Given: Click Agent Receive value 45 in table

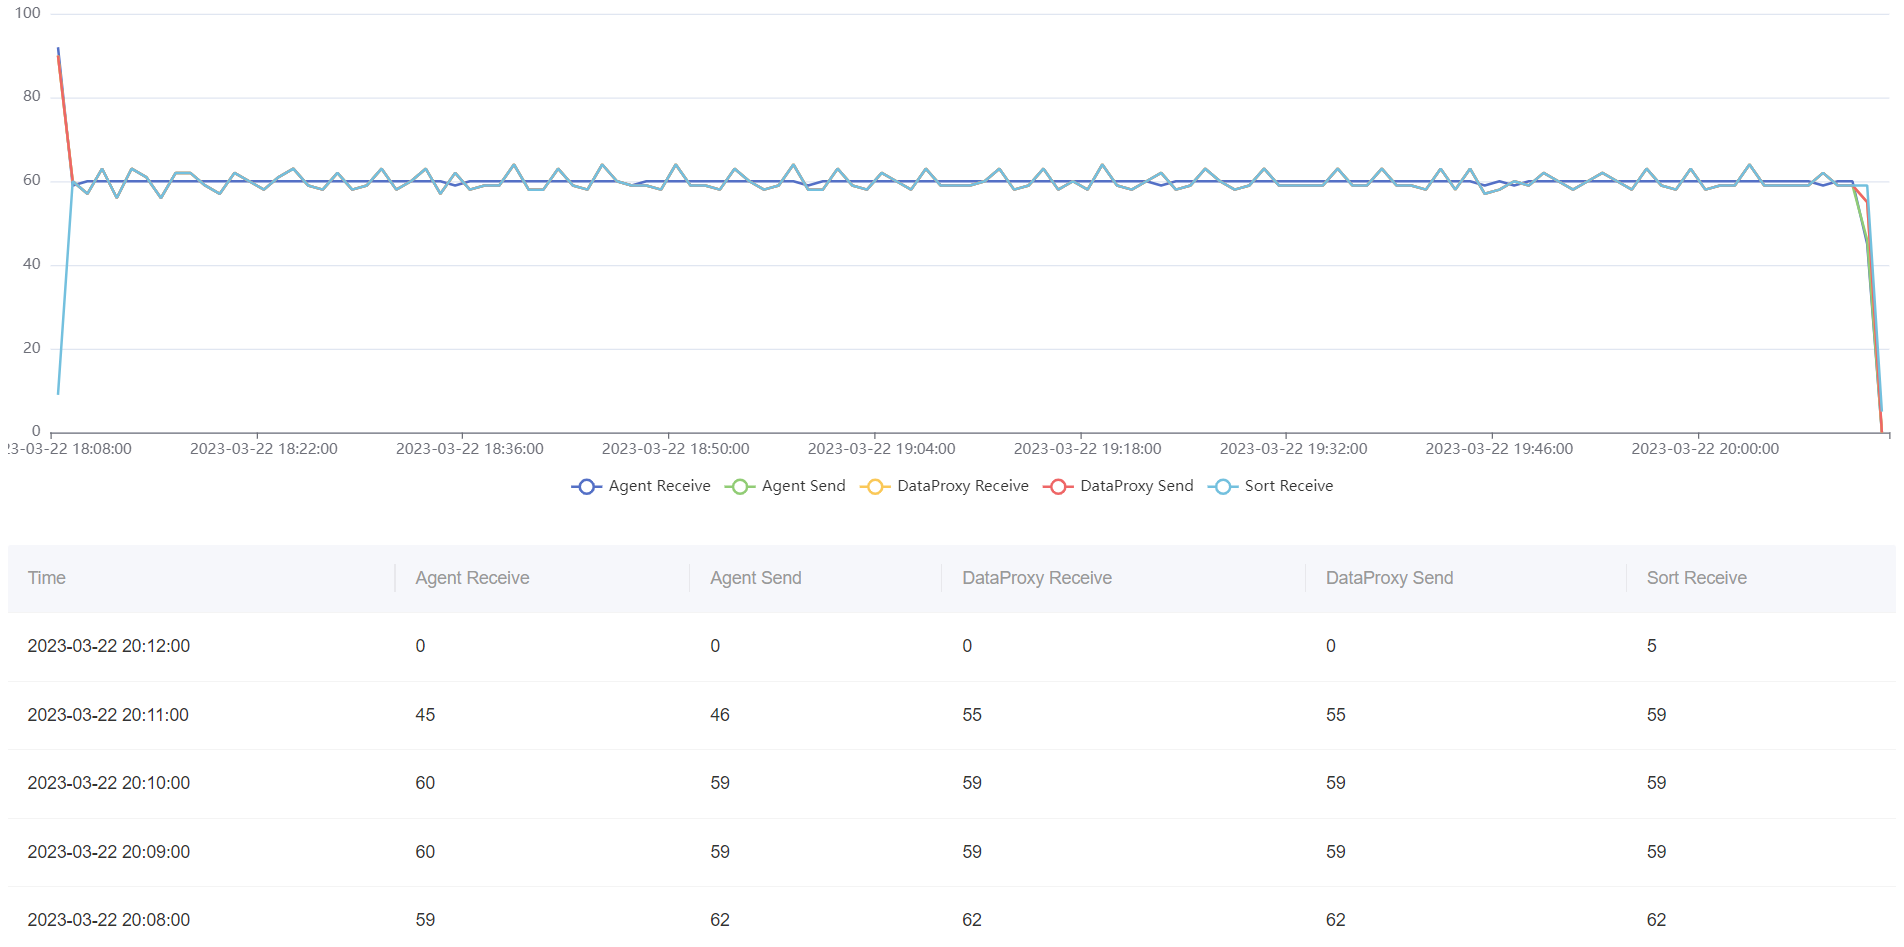Looking at the screenshot, I should [425, 715].
